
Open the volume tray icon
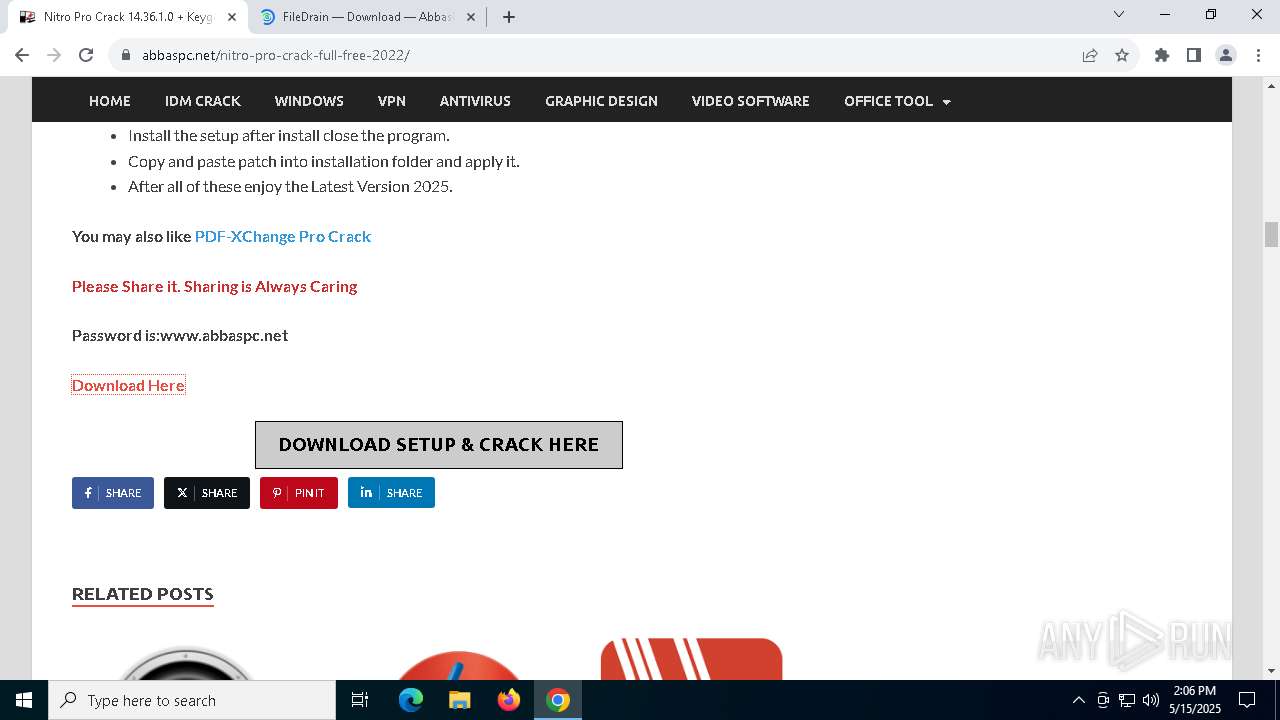click(1150, 700)
